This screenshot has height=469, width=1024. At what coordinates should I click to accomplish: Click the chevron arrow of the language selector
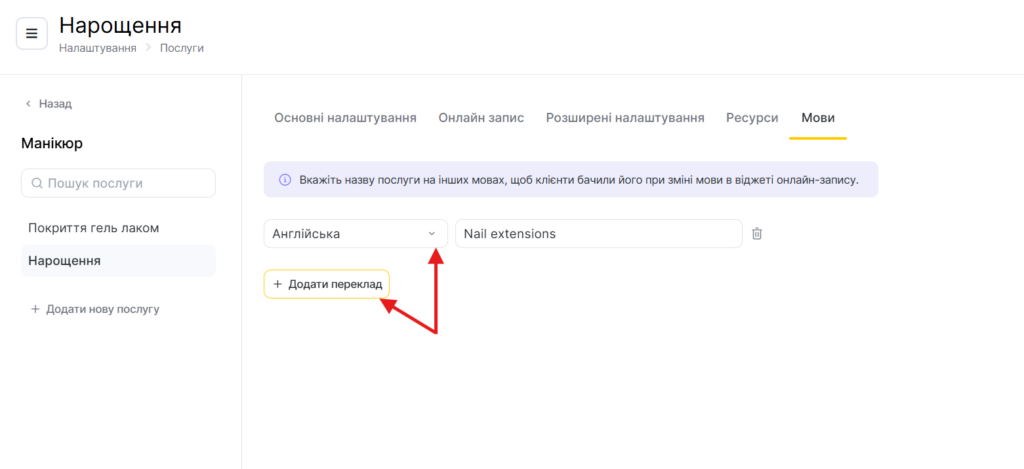pos(432,234)
